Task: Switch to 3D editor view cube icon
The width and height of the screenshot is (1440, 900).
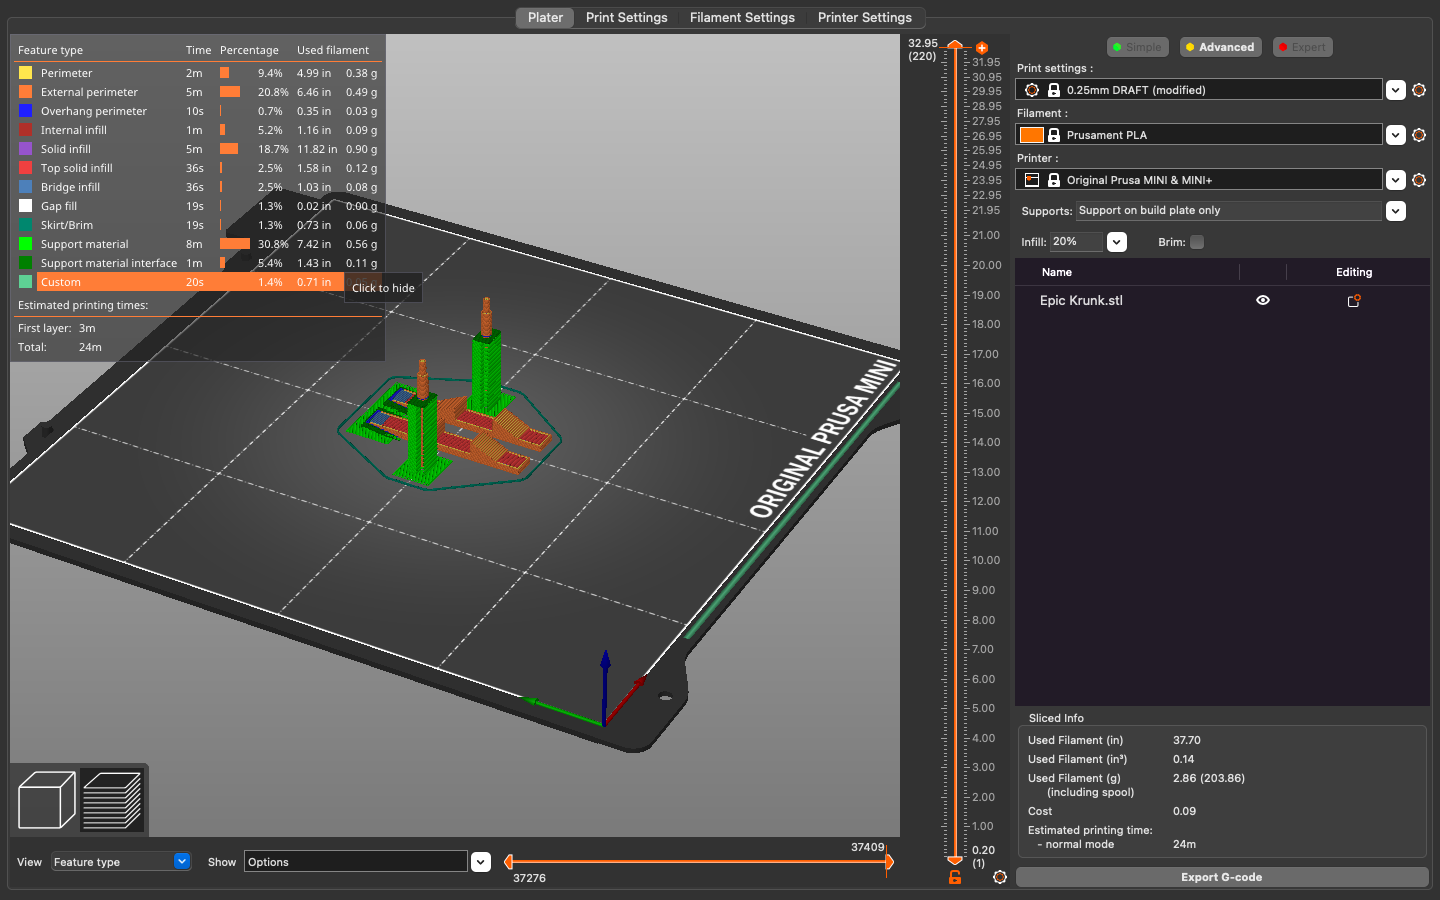Action: [x=46, y=800]
